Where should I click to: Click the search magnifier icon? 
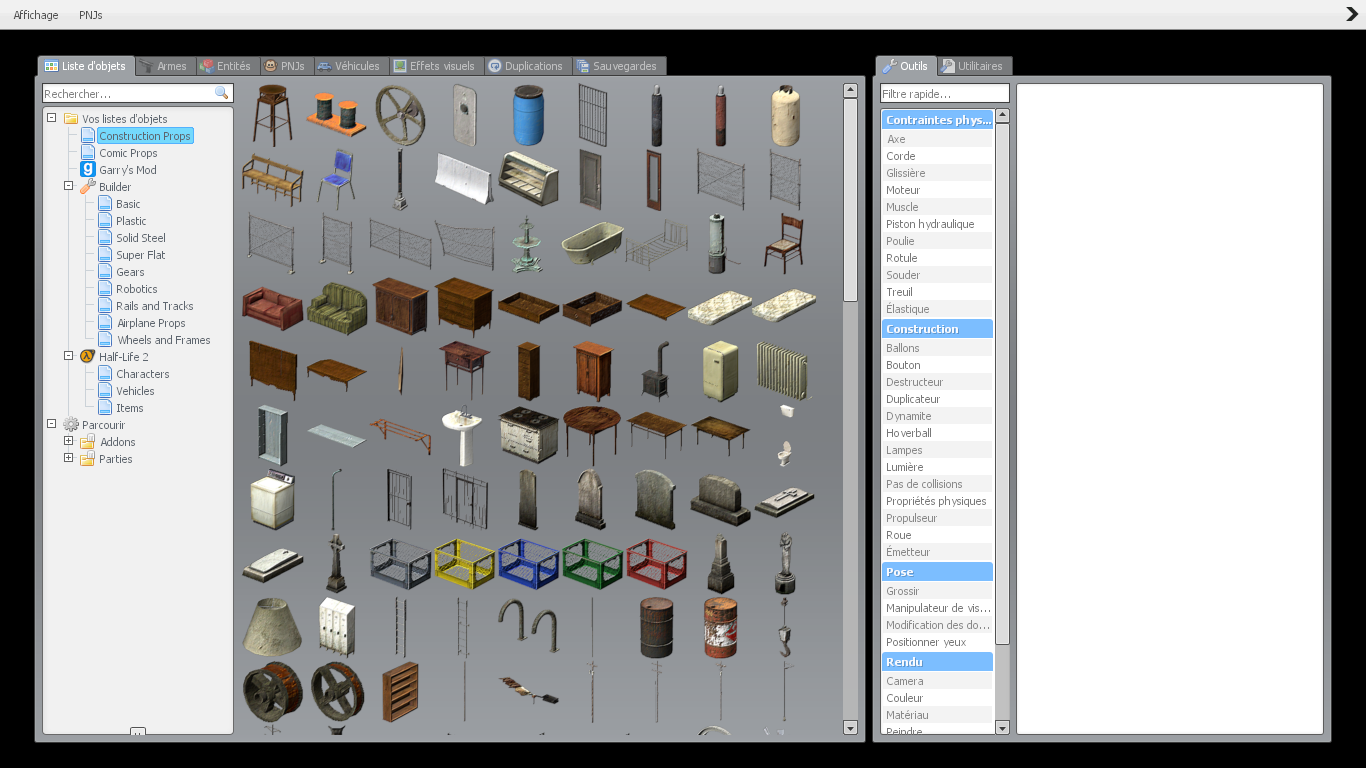222,93
